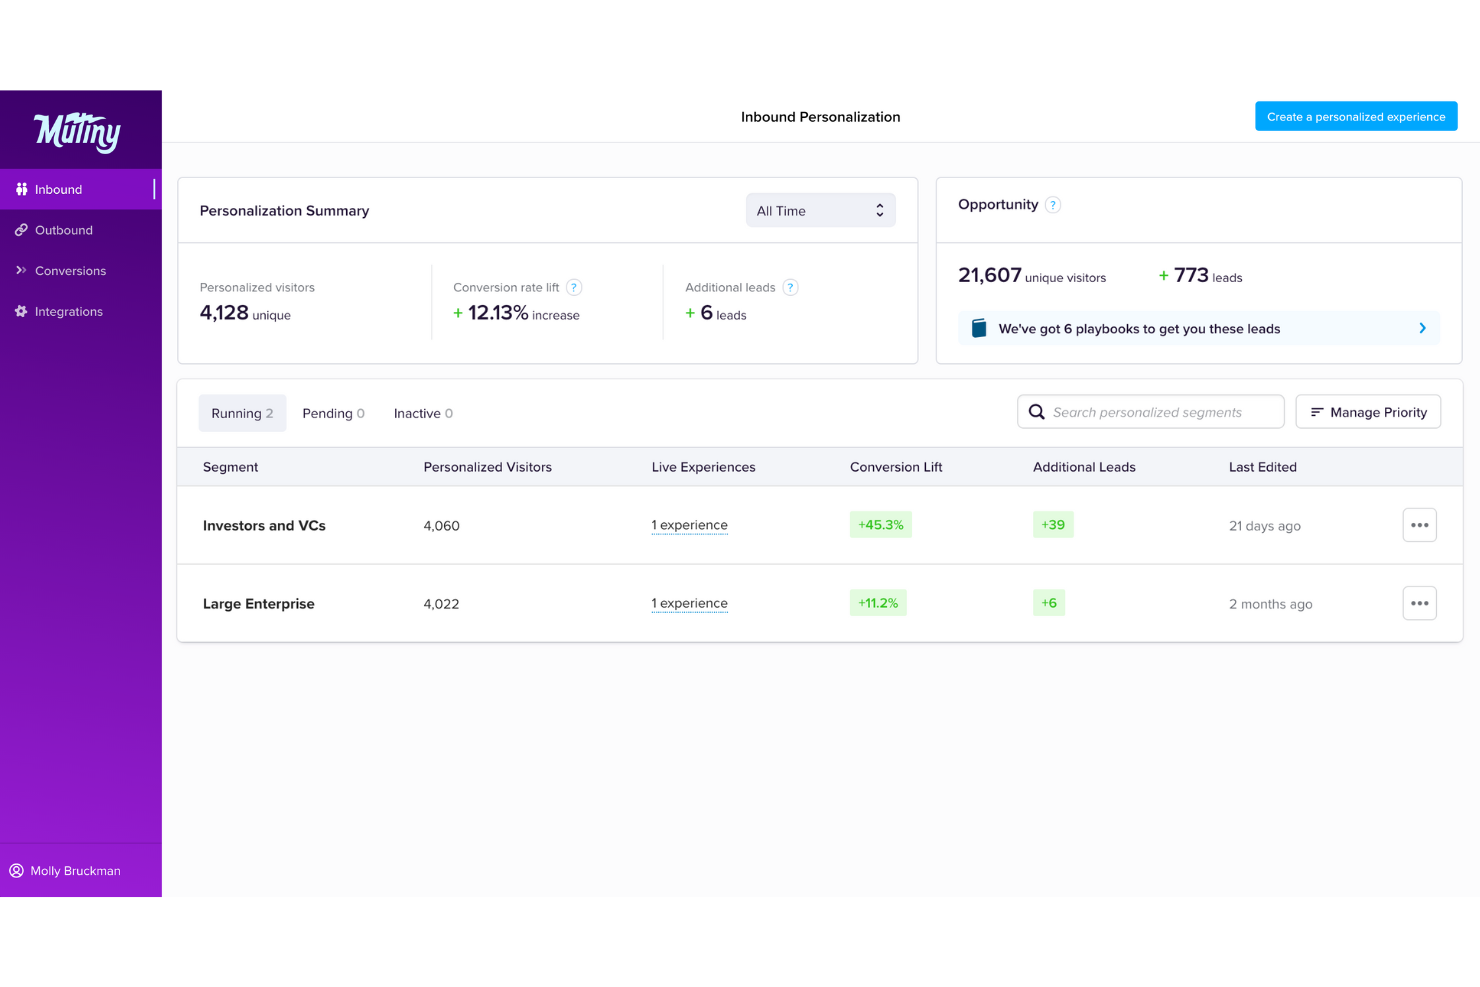Click the magnifying glass search icon

(1037, 412)
